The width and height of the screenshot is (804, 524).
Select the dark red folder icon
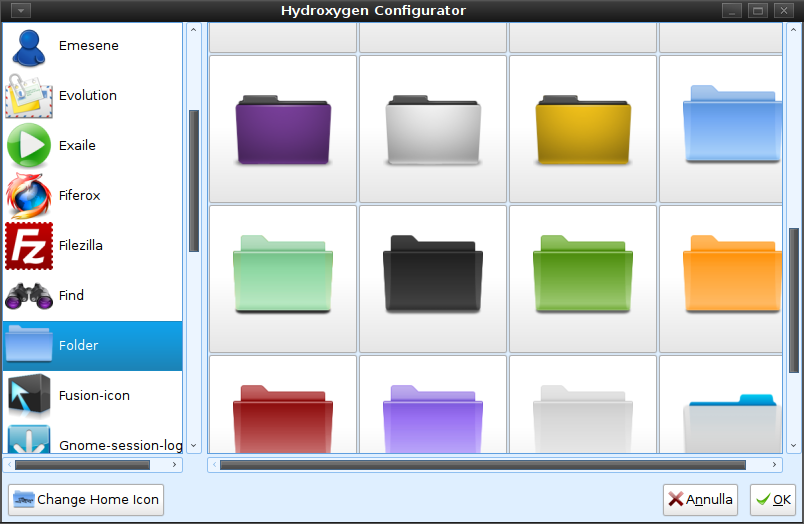pos(283,419)
